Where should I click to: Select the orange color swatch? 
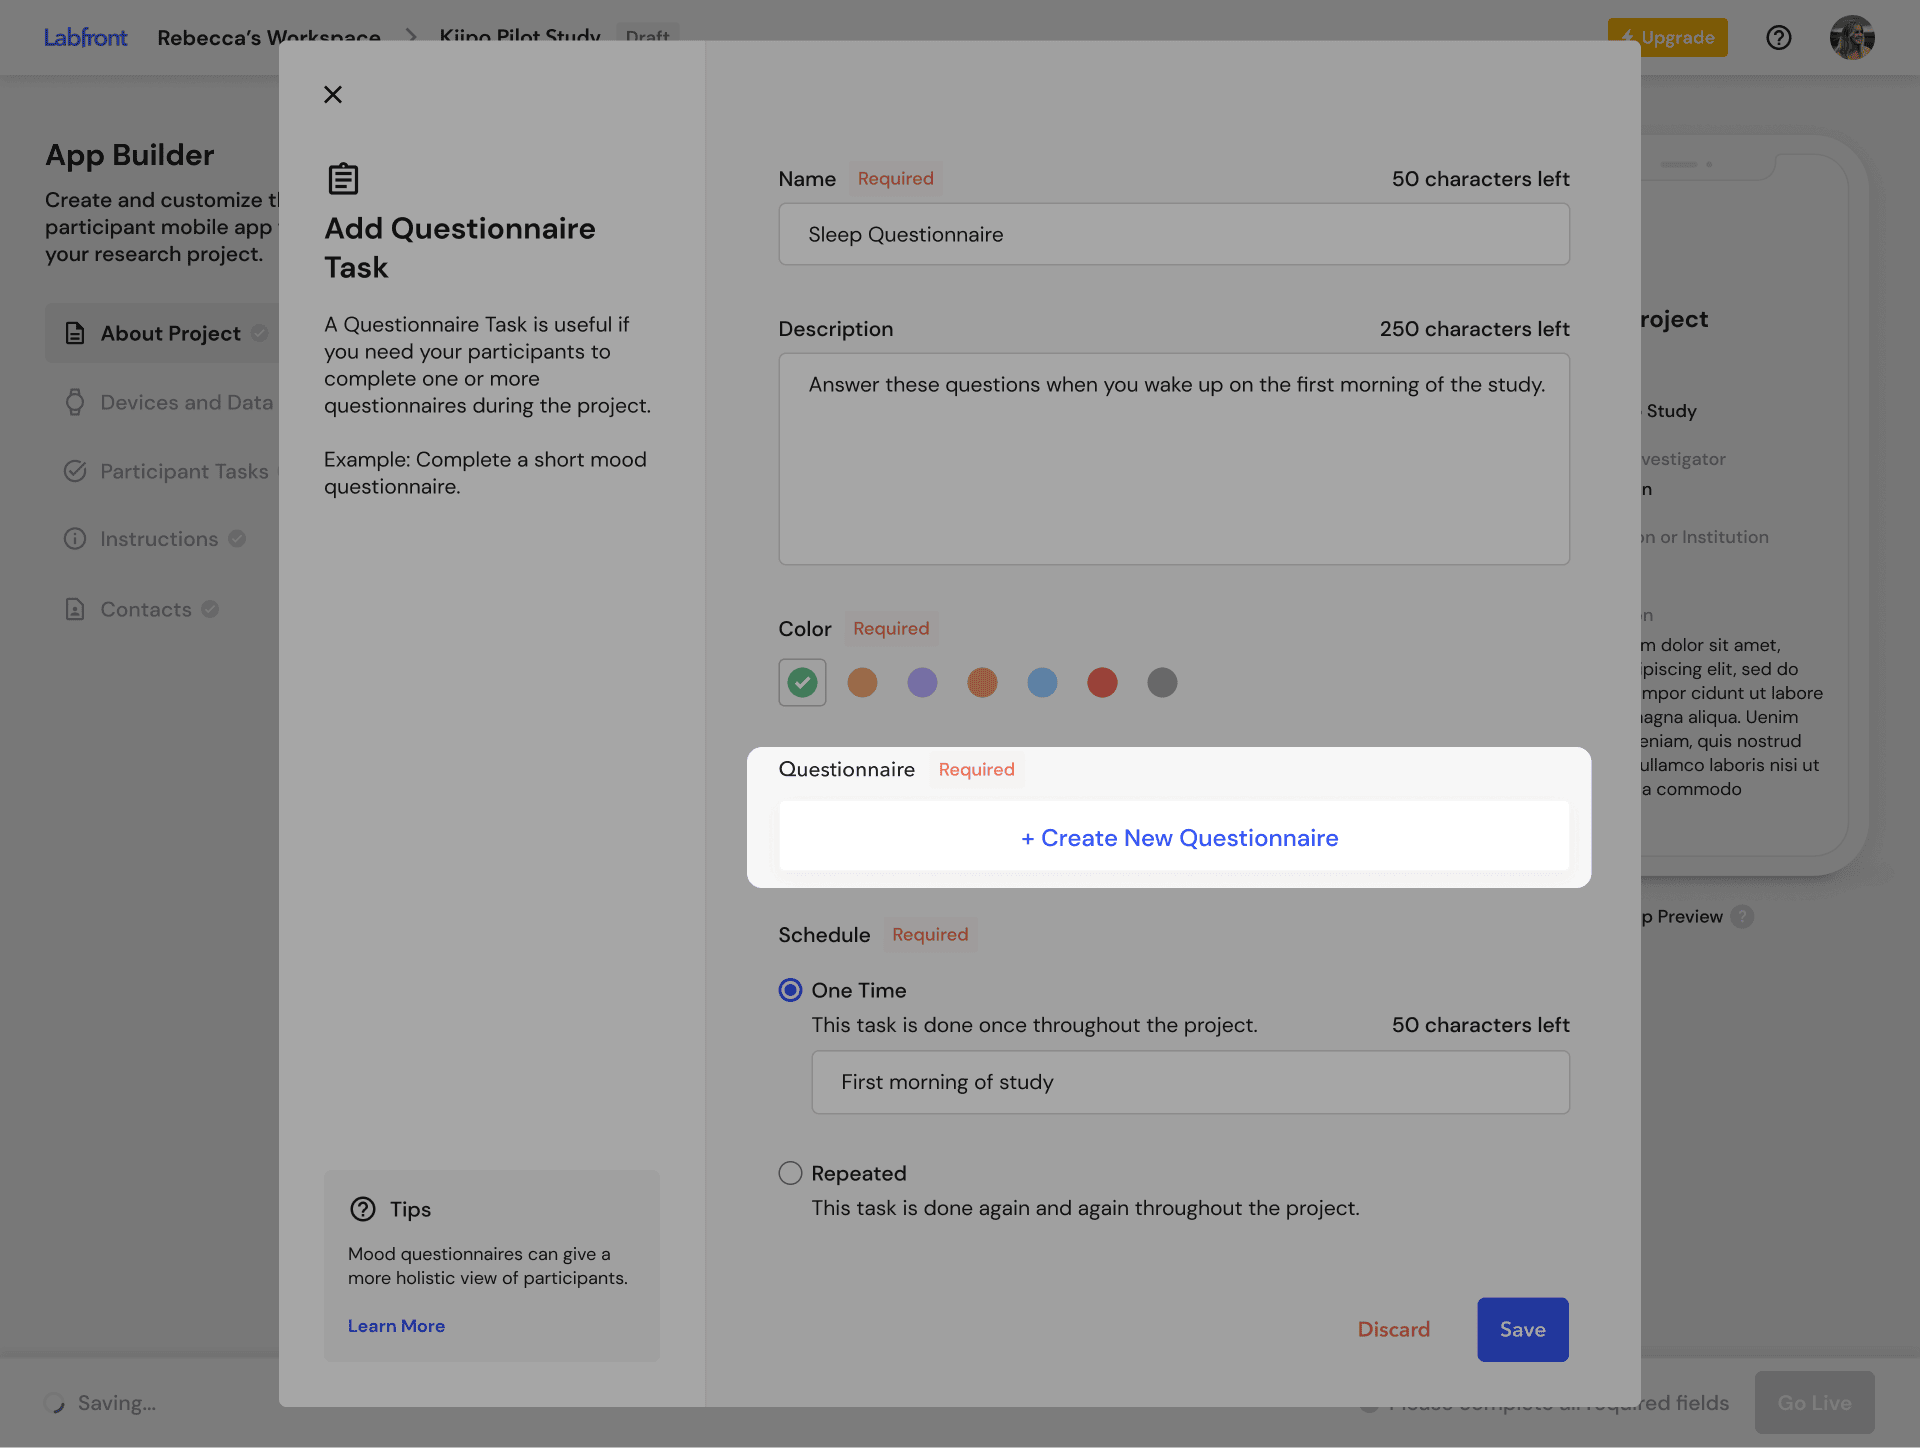pos(862,682)
